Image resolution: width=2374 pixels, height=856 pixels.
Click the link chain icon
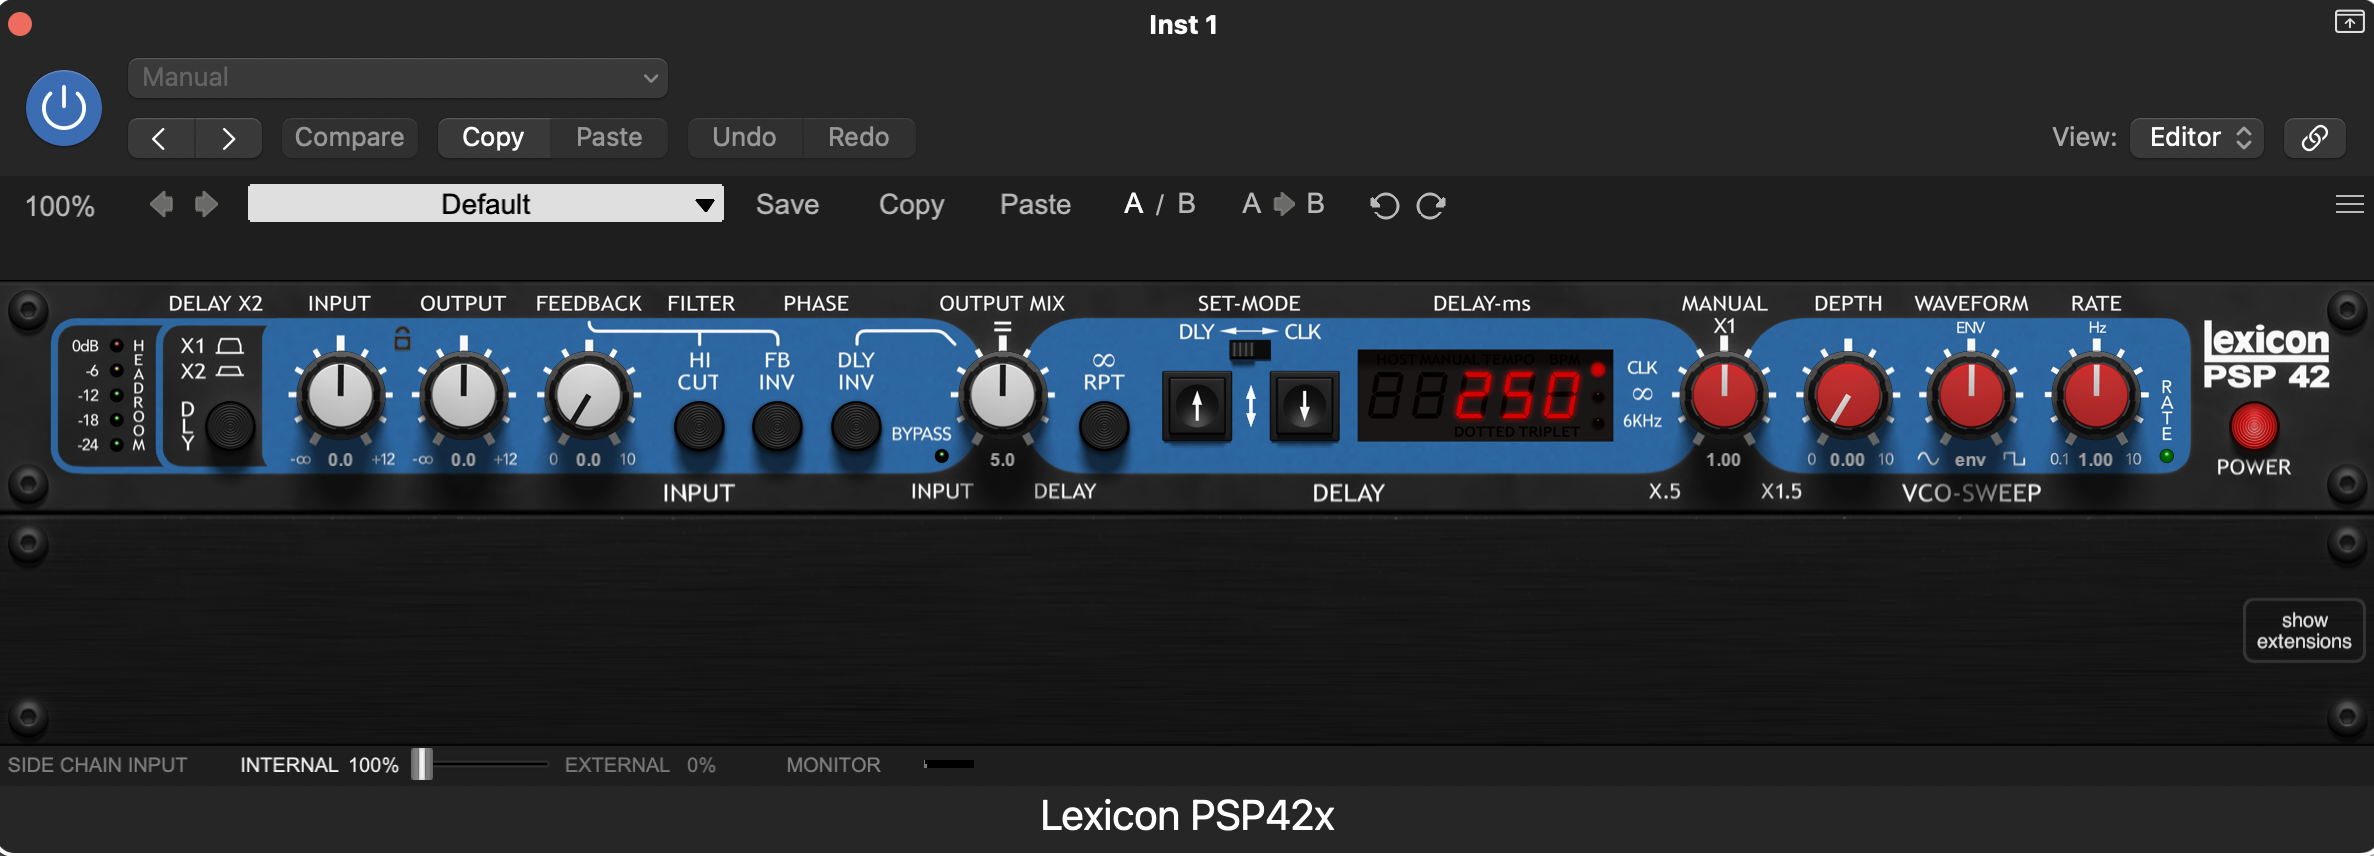(x=2315, y=138)
